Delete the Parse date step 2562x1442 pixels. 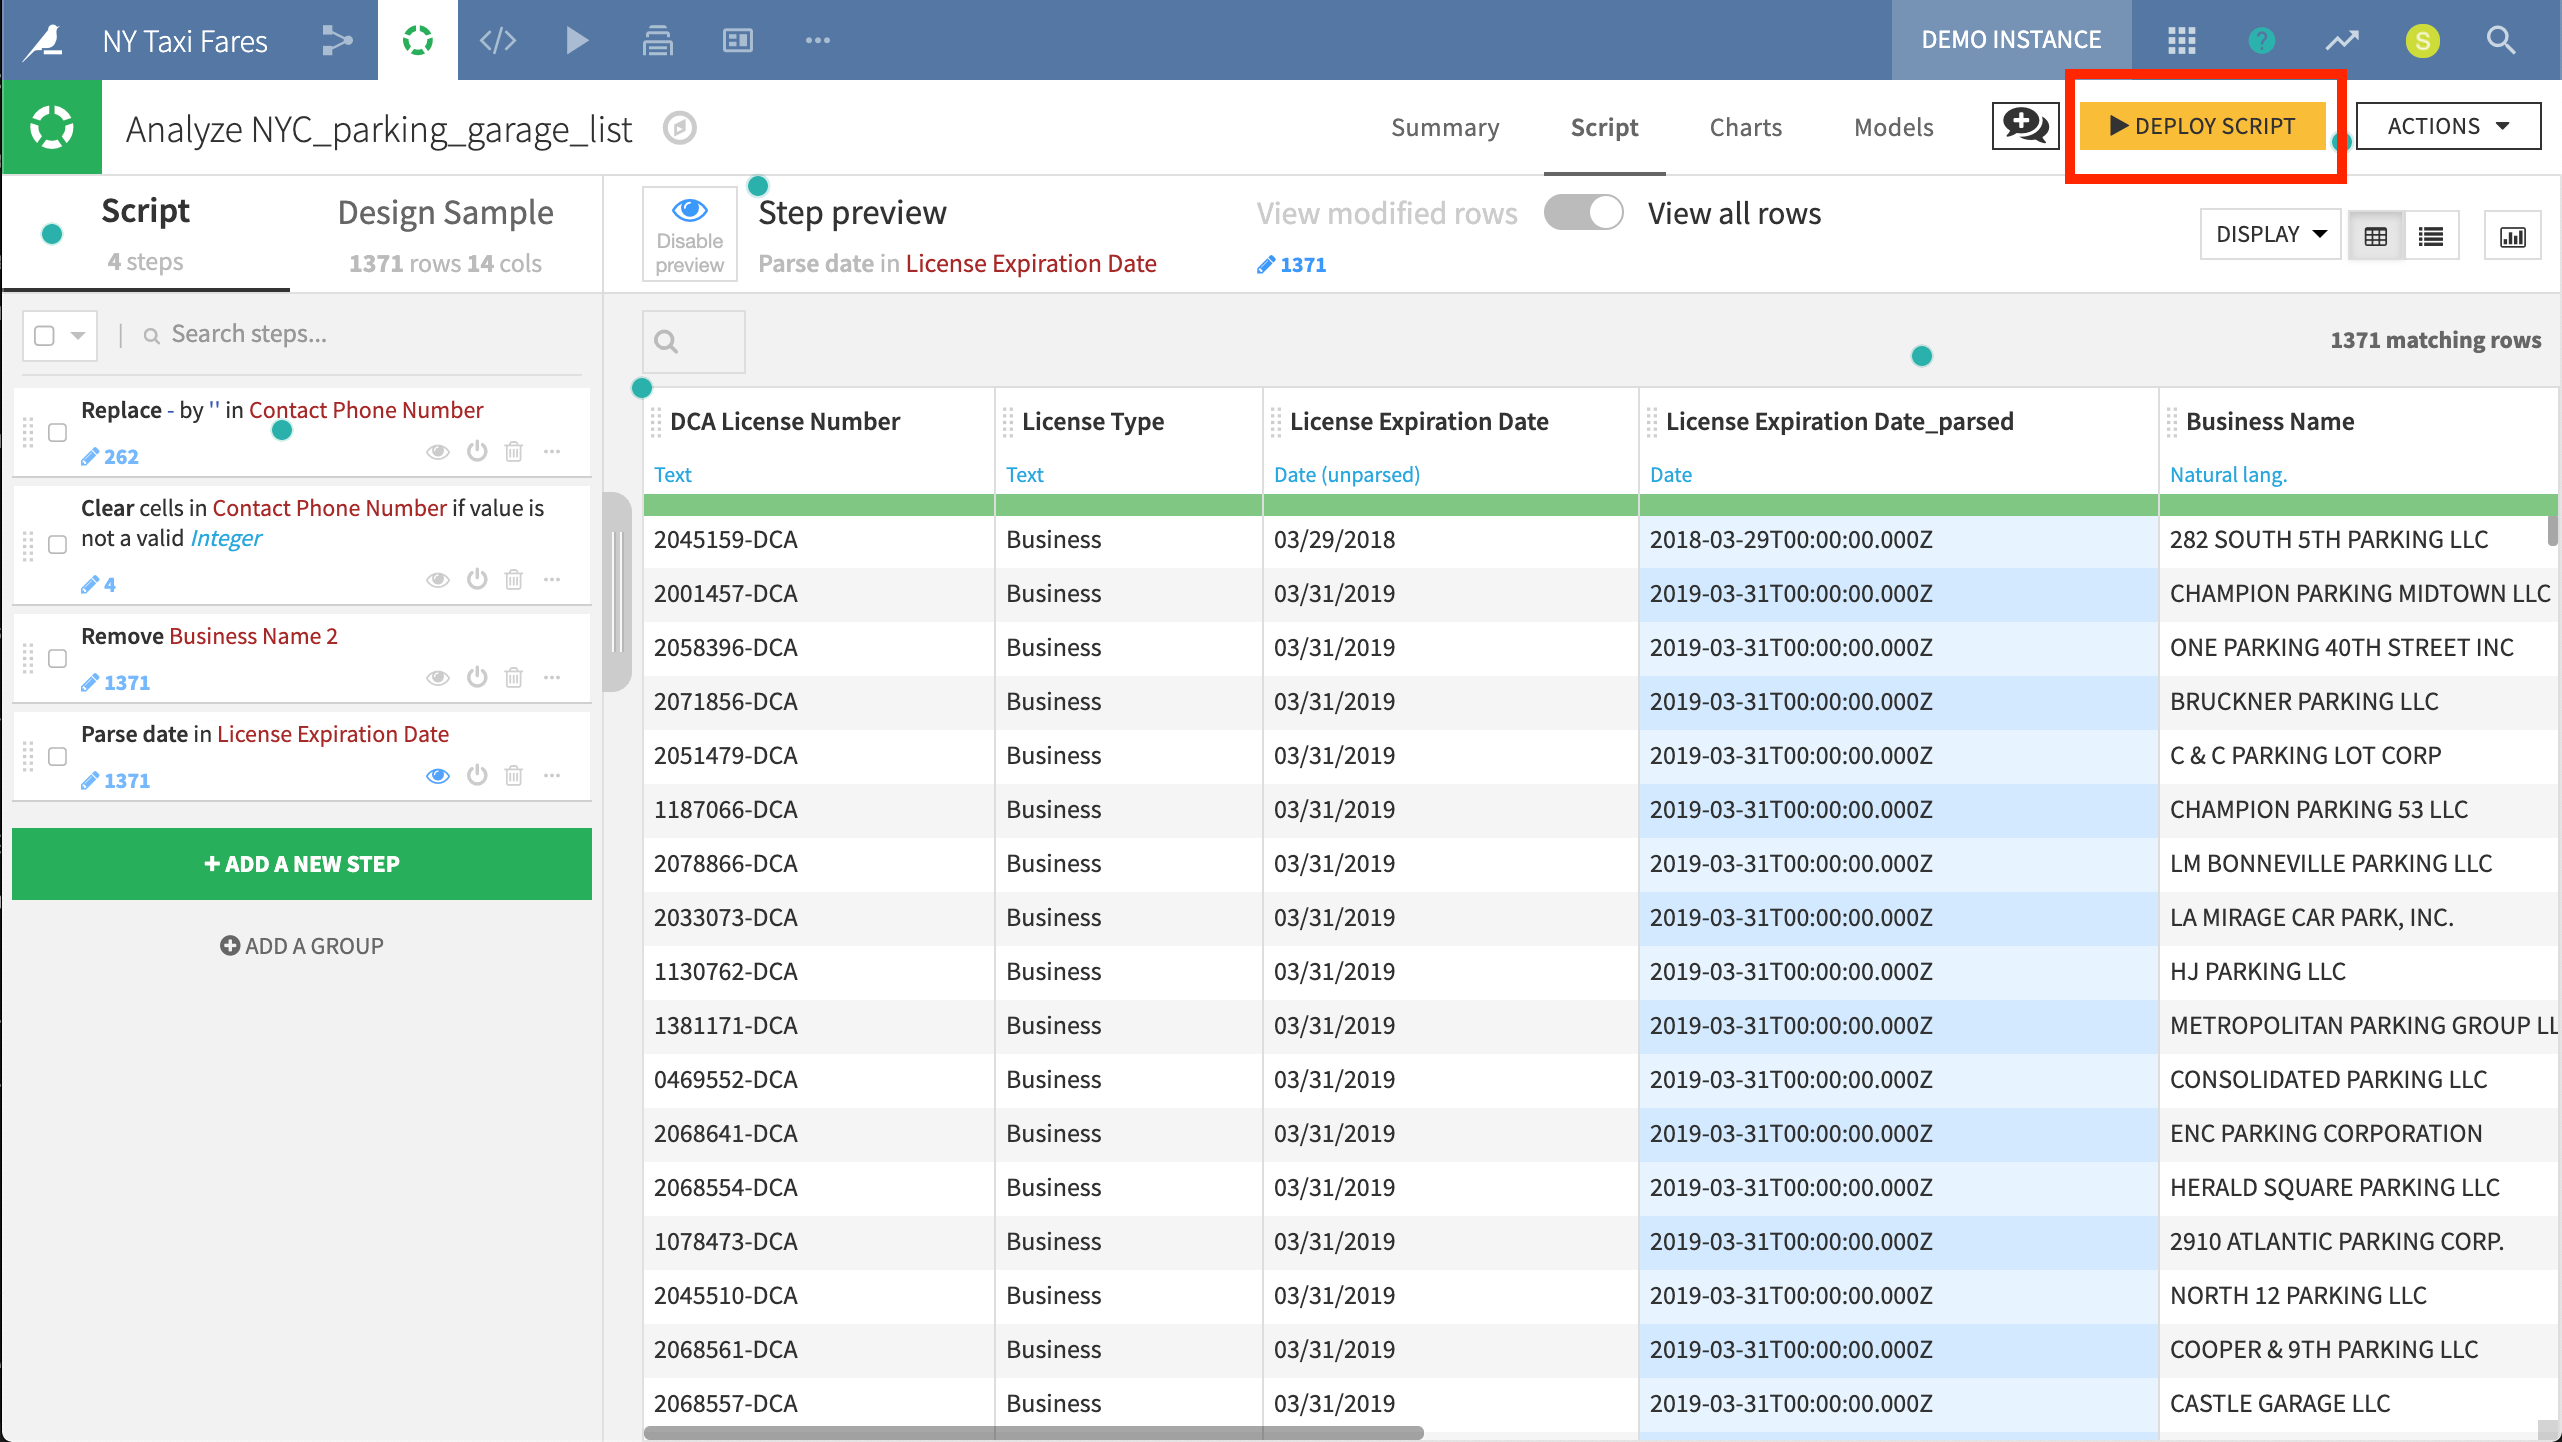[x=514, y=775]
